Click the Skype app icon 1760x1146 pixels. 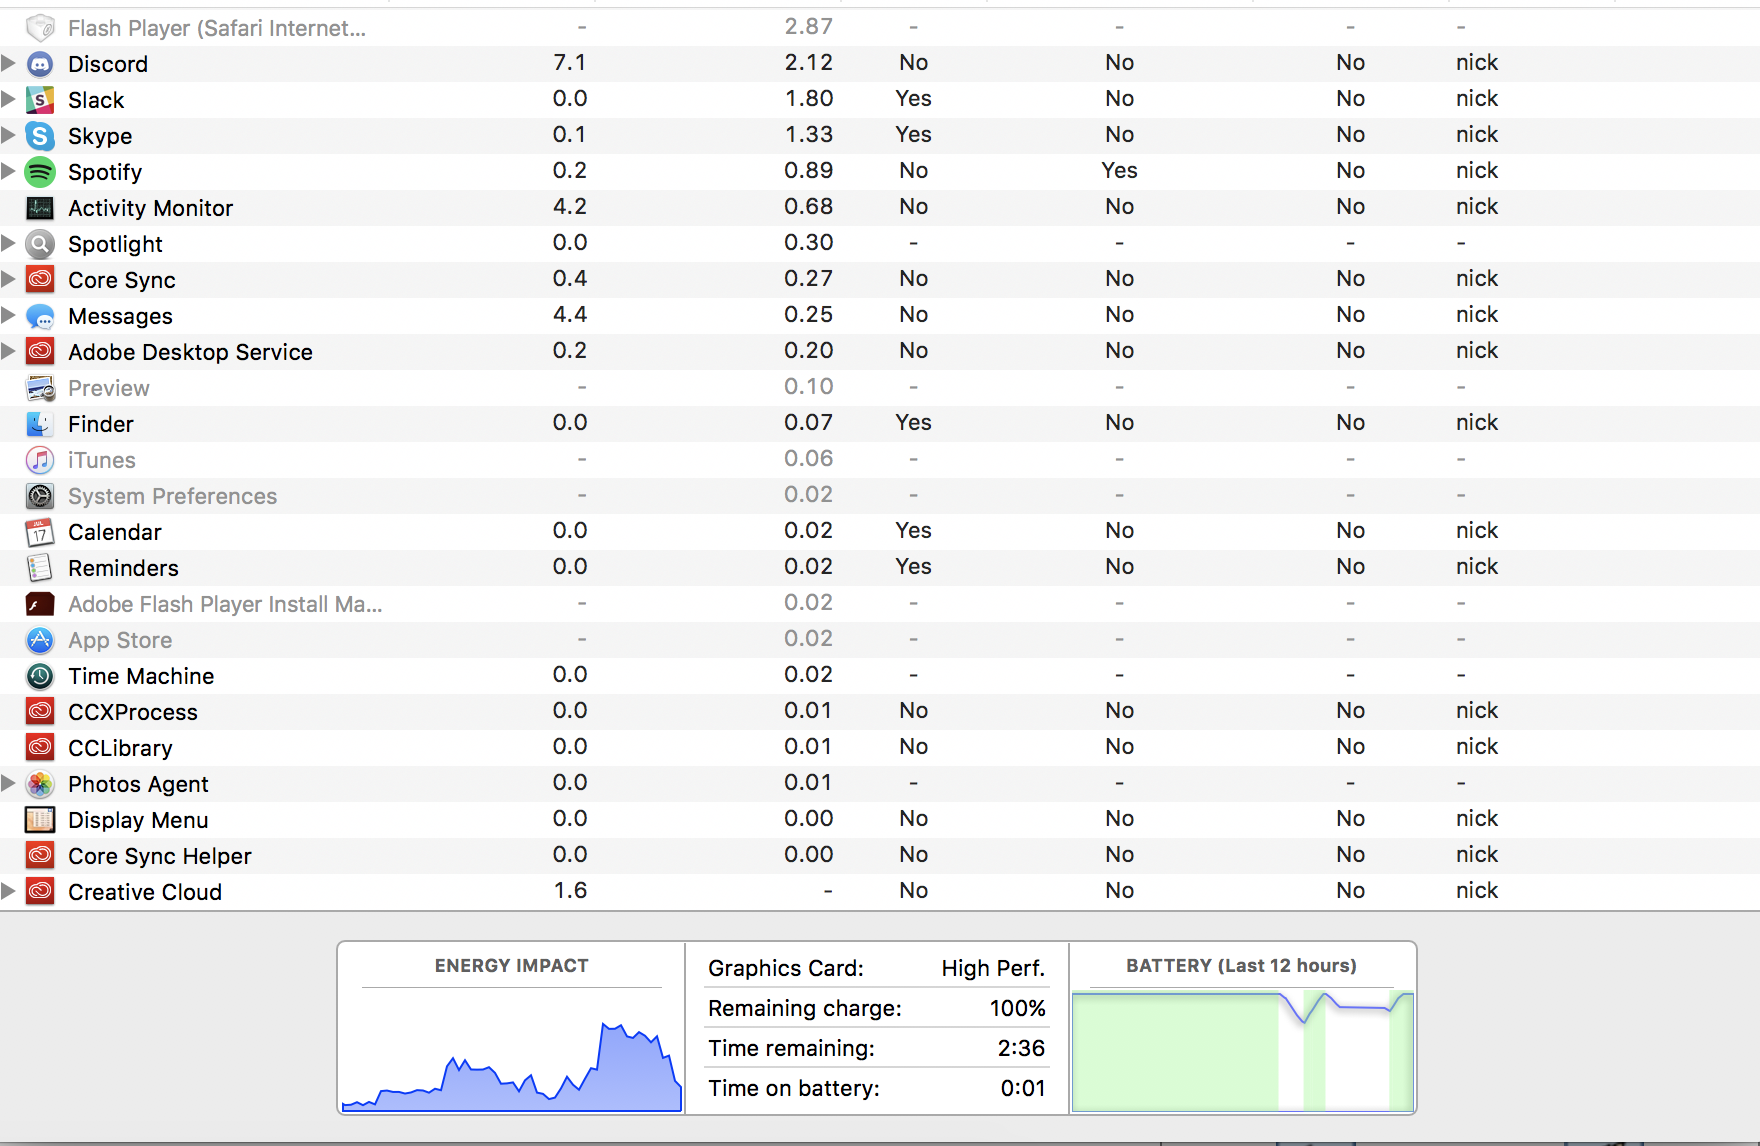[40, 136]
